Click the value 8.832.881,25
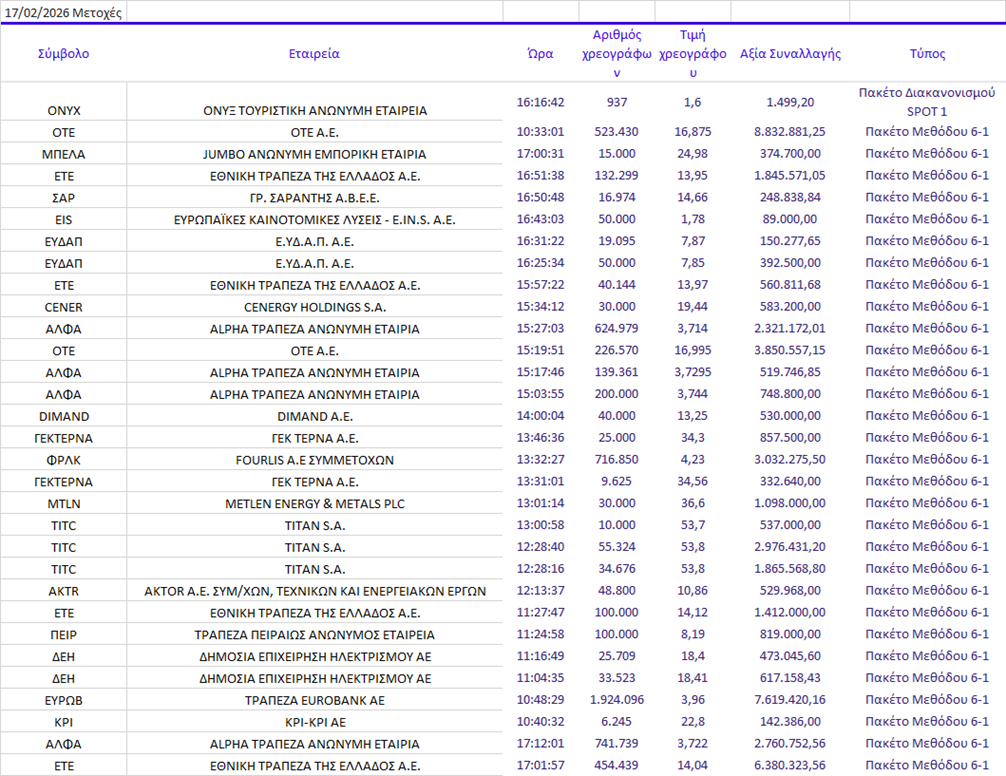The height and width of the screenshot is (776, 1006). [x=790, y=132]
